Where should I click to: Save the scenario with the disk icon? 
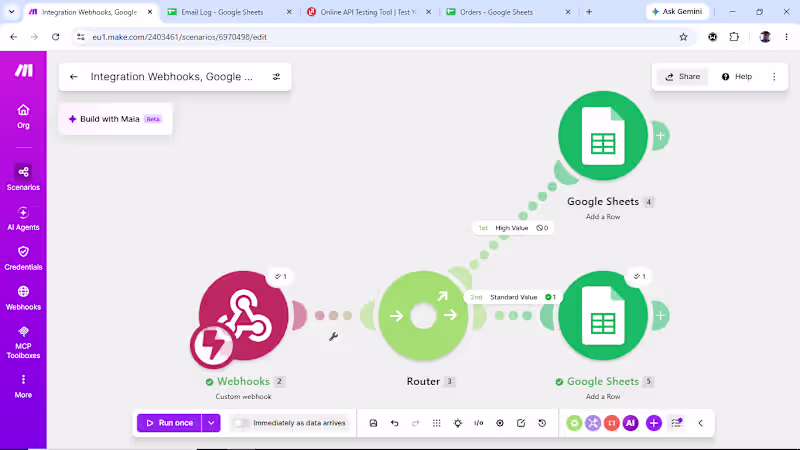[x=373, y=423]
